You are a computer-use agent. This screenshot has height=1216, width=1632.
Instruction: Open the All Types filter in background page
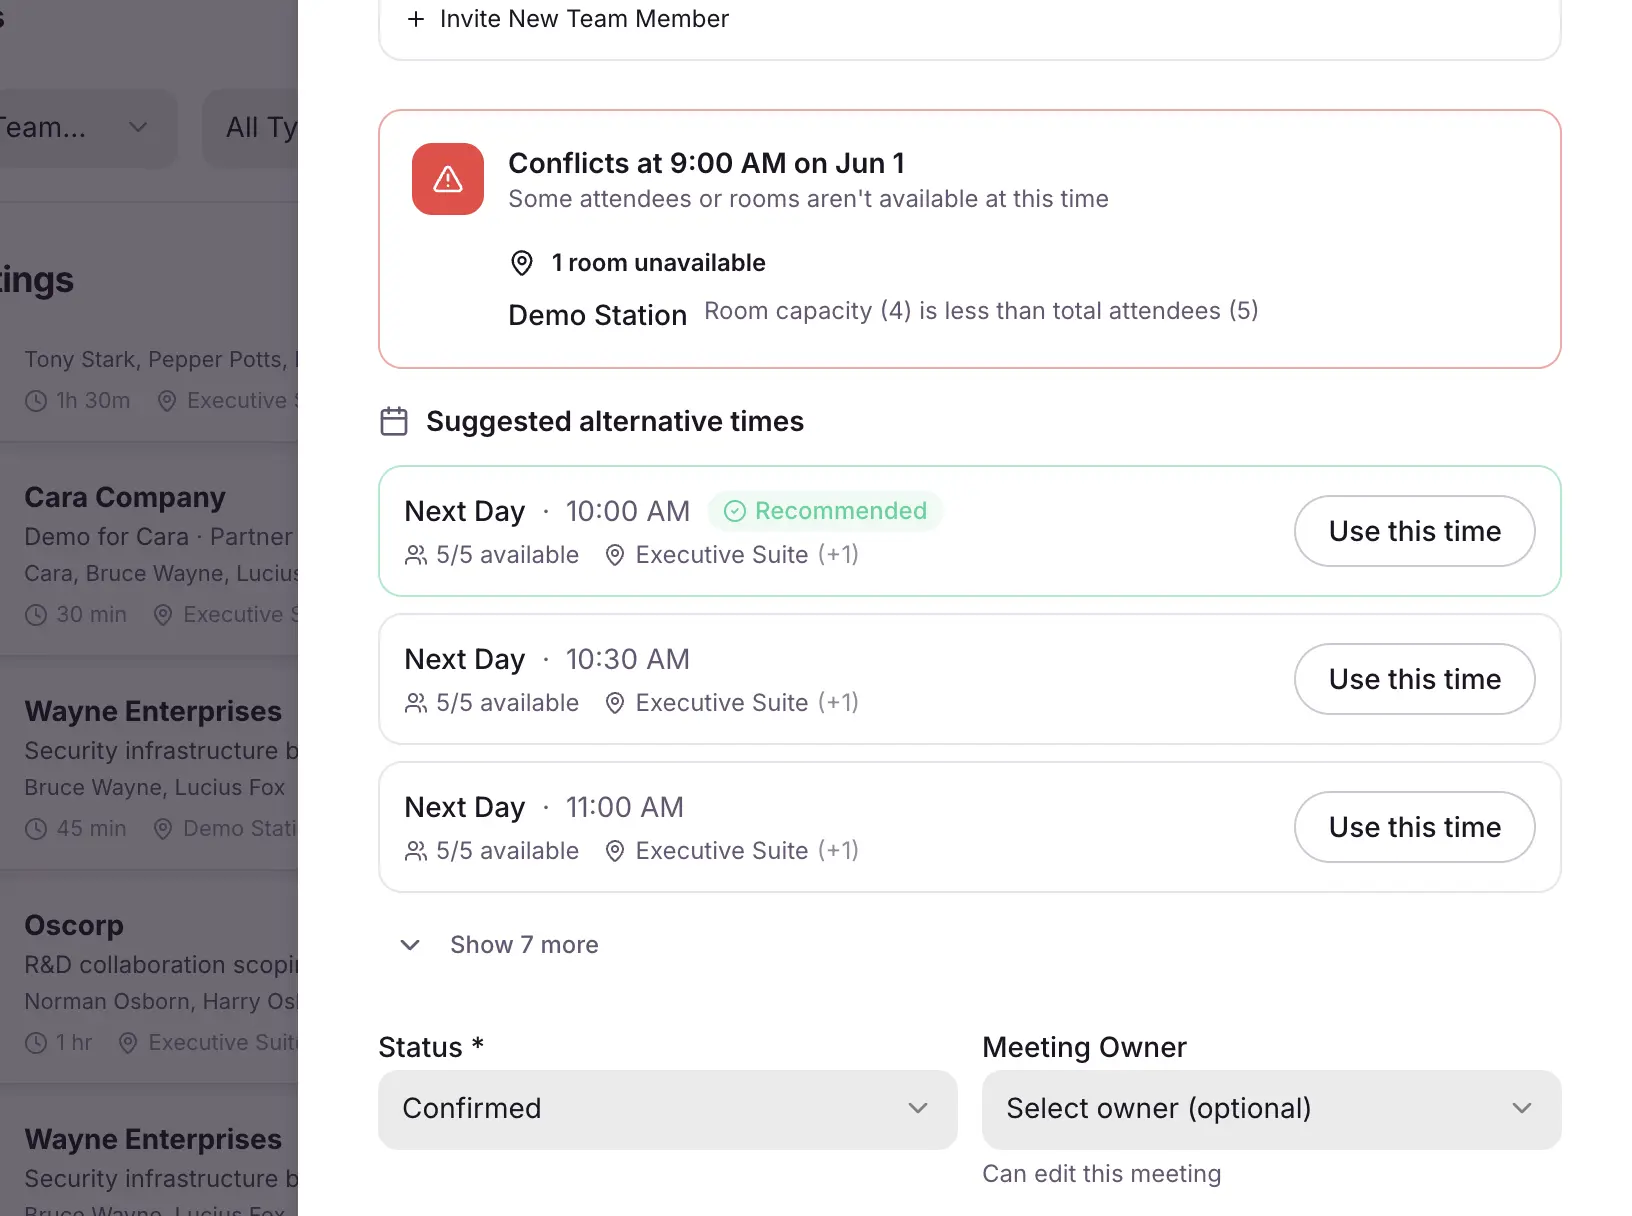coord(251,128)
